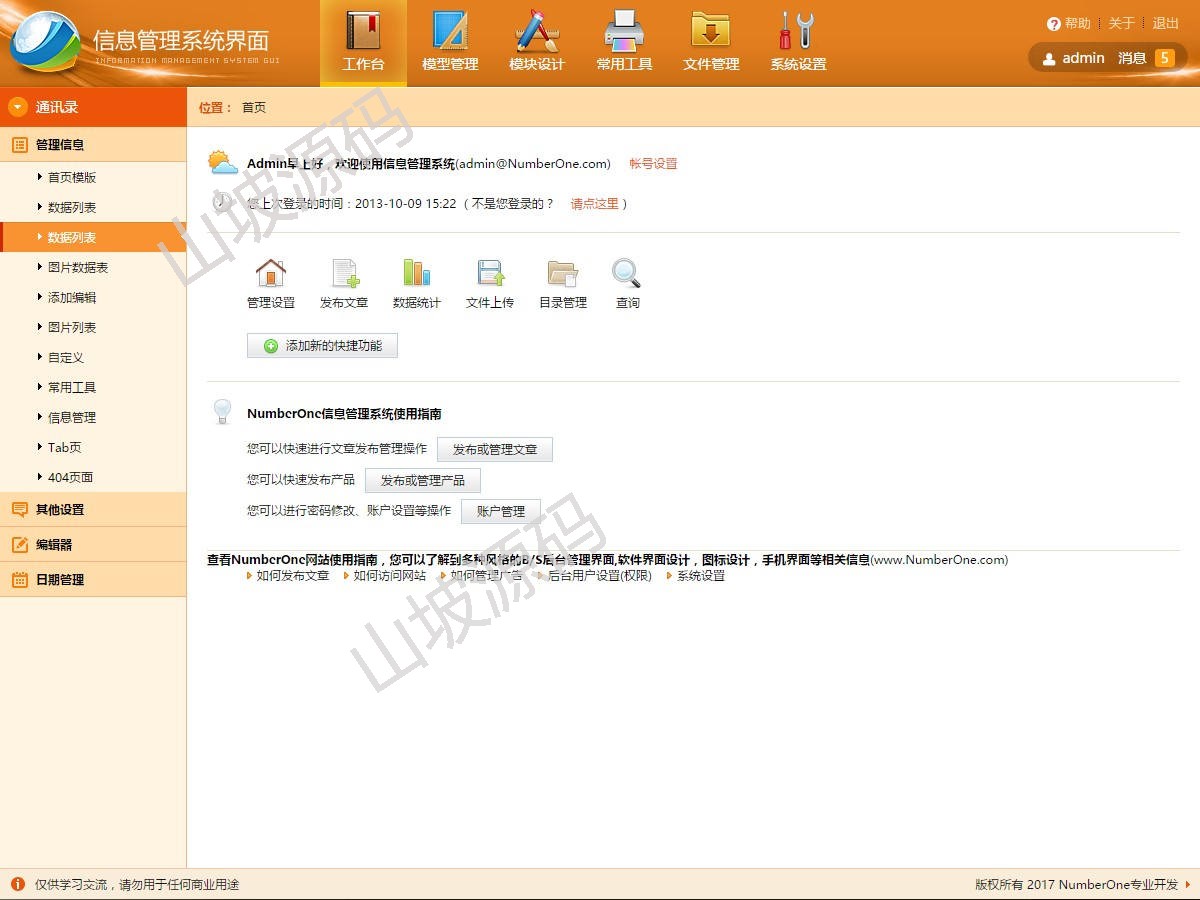The width and height of the screenshot is (1200, 900).
Task: Select the 模块设计 pencil-and-ruler icon
Action: click(x=537, y=32)
